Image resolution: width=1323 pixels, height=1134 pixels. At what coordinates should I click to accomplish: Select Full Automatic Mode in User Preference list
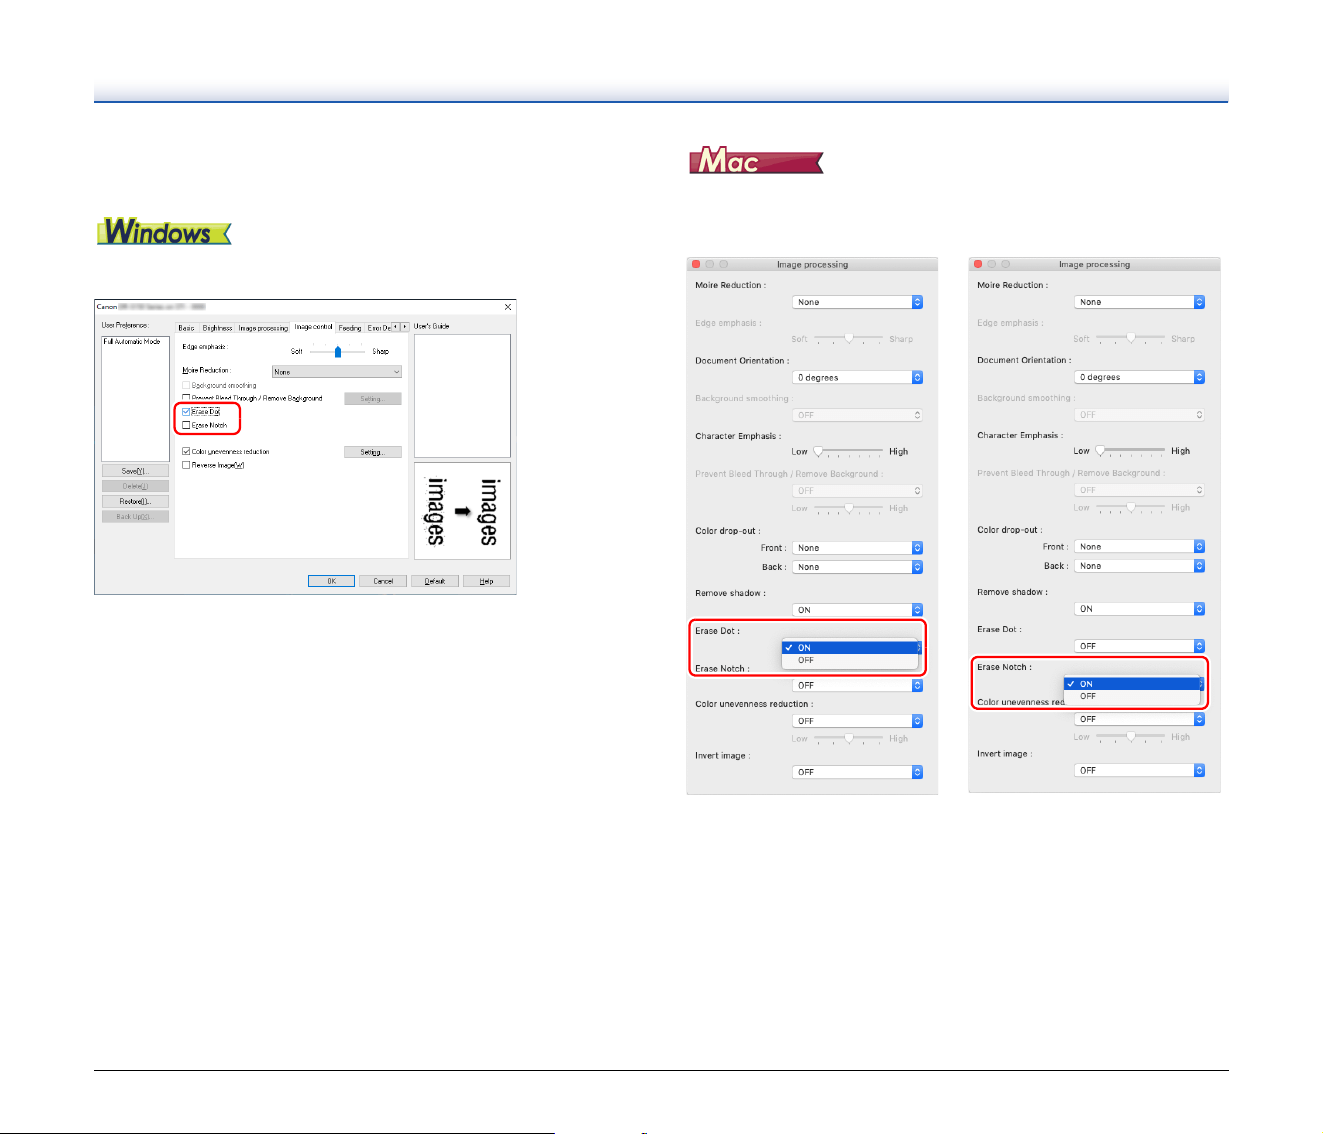tap(132, 342)
